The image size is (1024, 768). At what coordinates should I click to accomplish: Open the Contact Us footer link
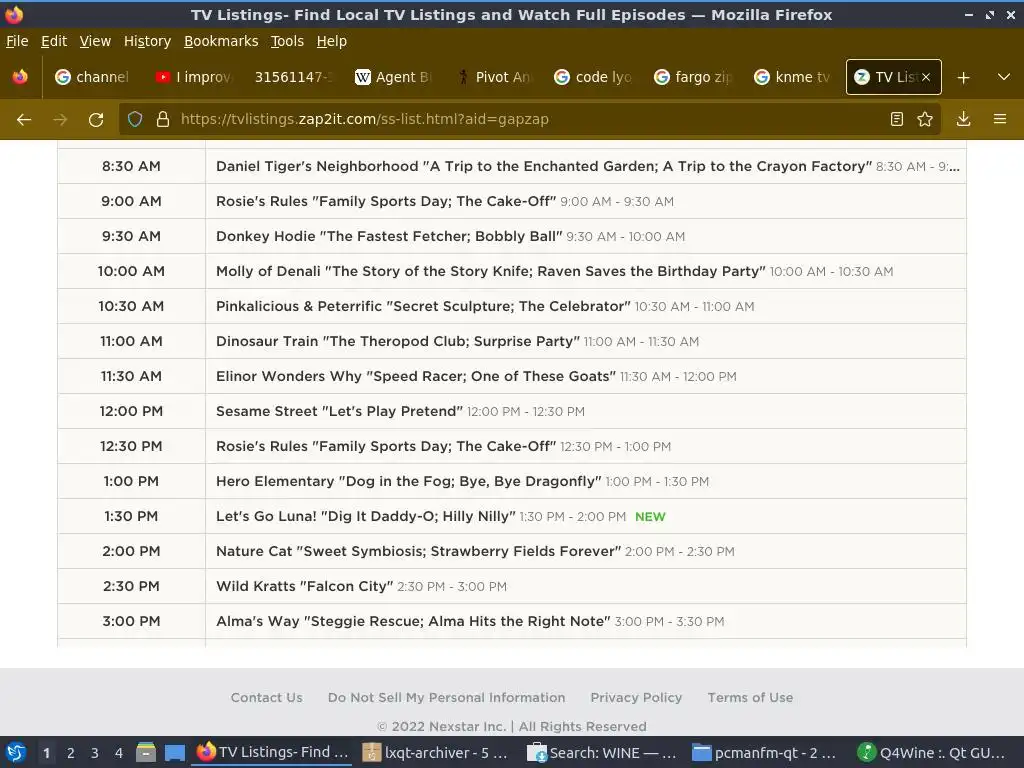(266, 697)
